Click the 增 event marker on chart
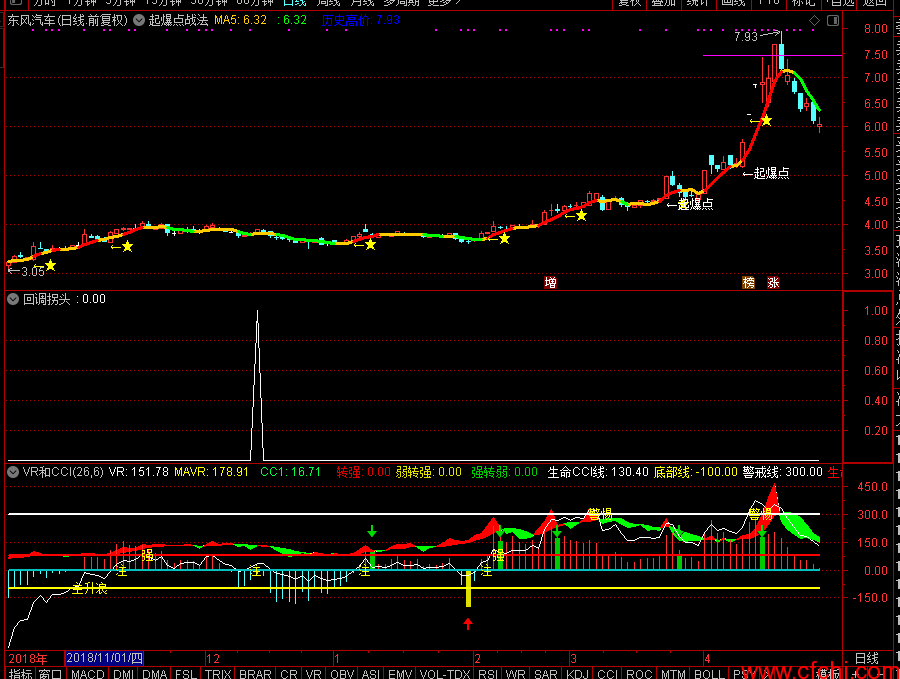Image resolution: width=900 pixels, height=679 pixels. pyautogui.click(x=550, y=282)
